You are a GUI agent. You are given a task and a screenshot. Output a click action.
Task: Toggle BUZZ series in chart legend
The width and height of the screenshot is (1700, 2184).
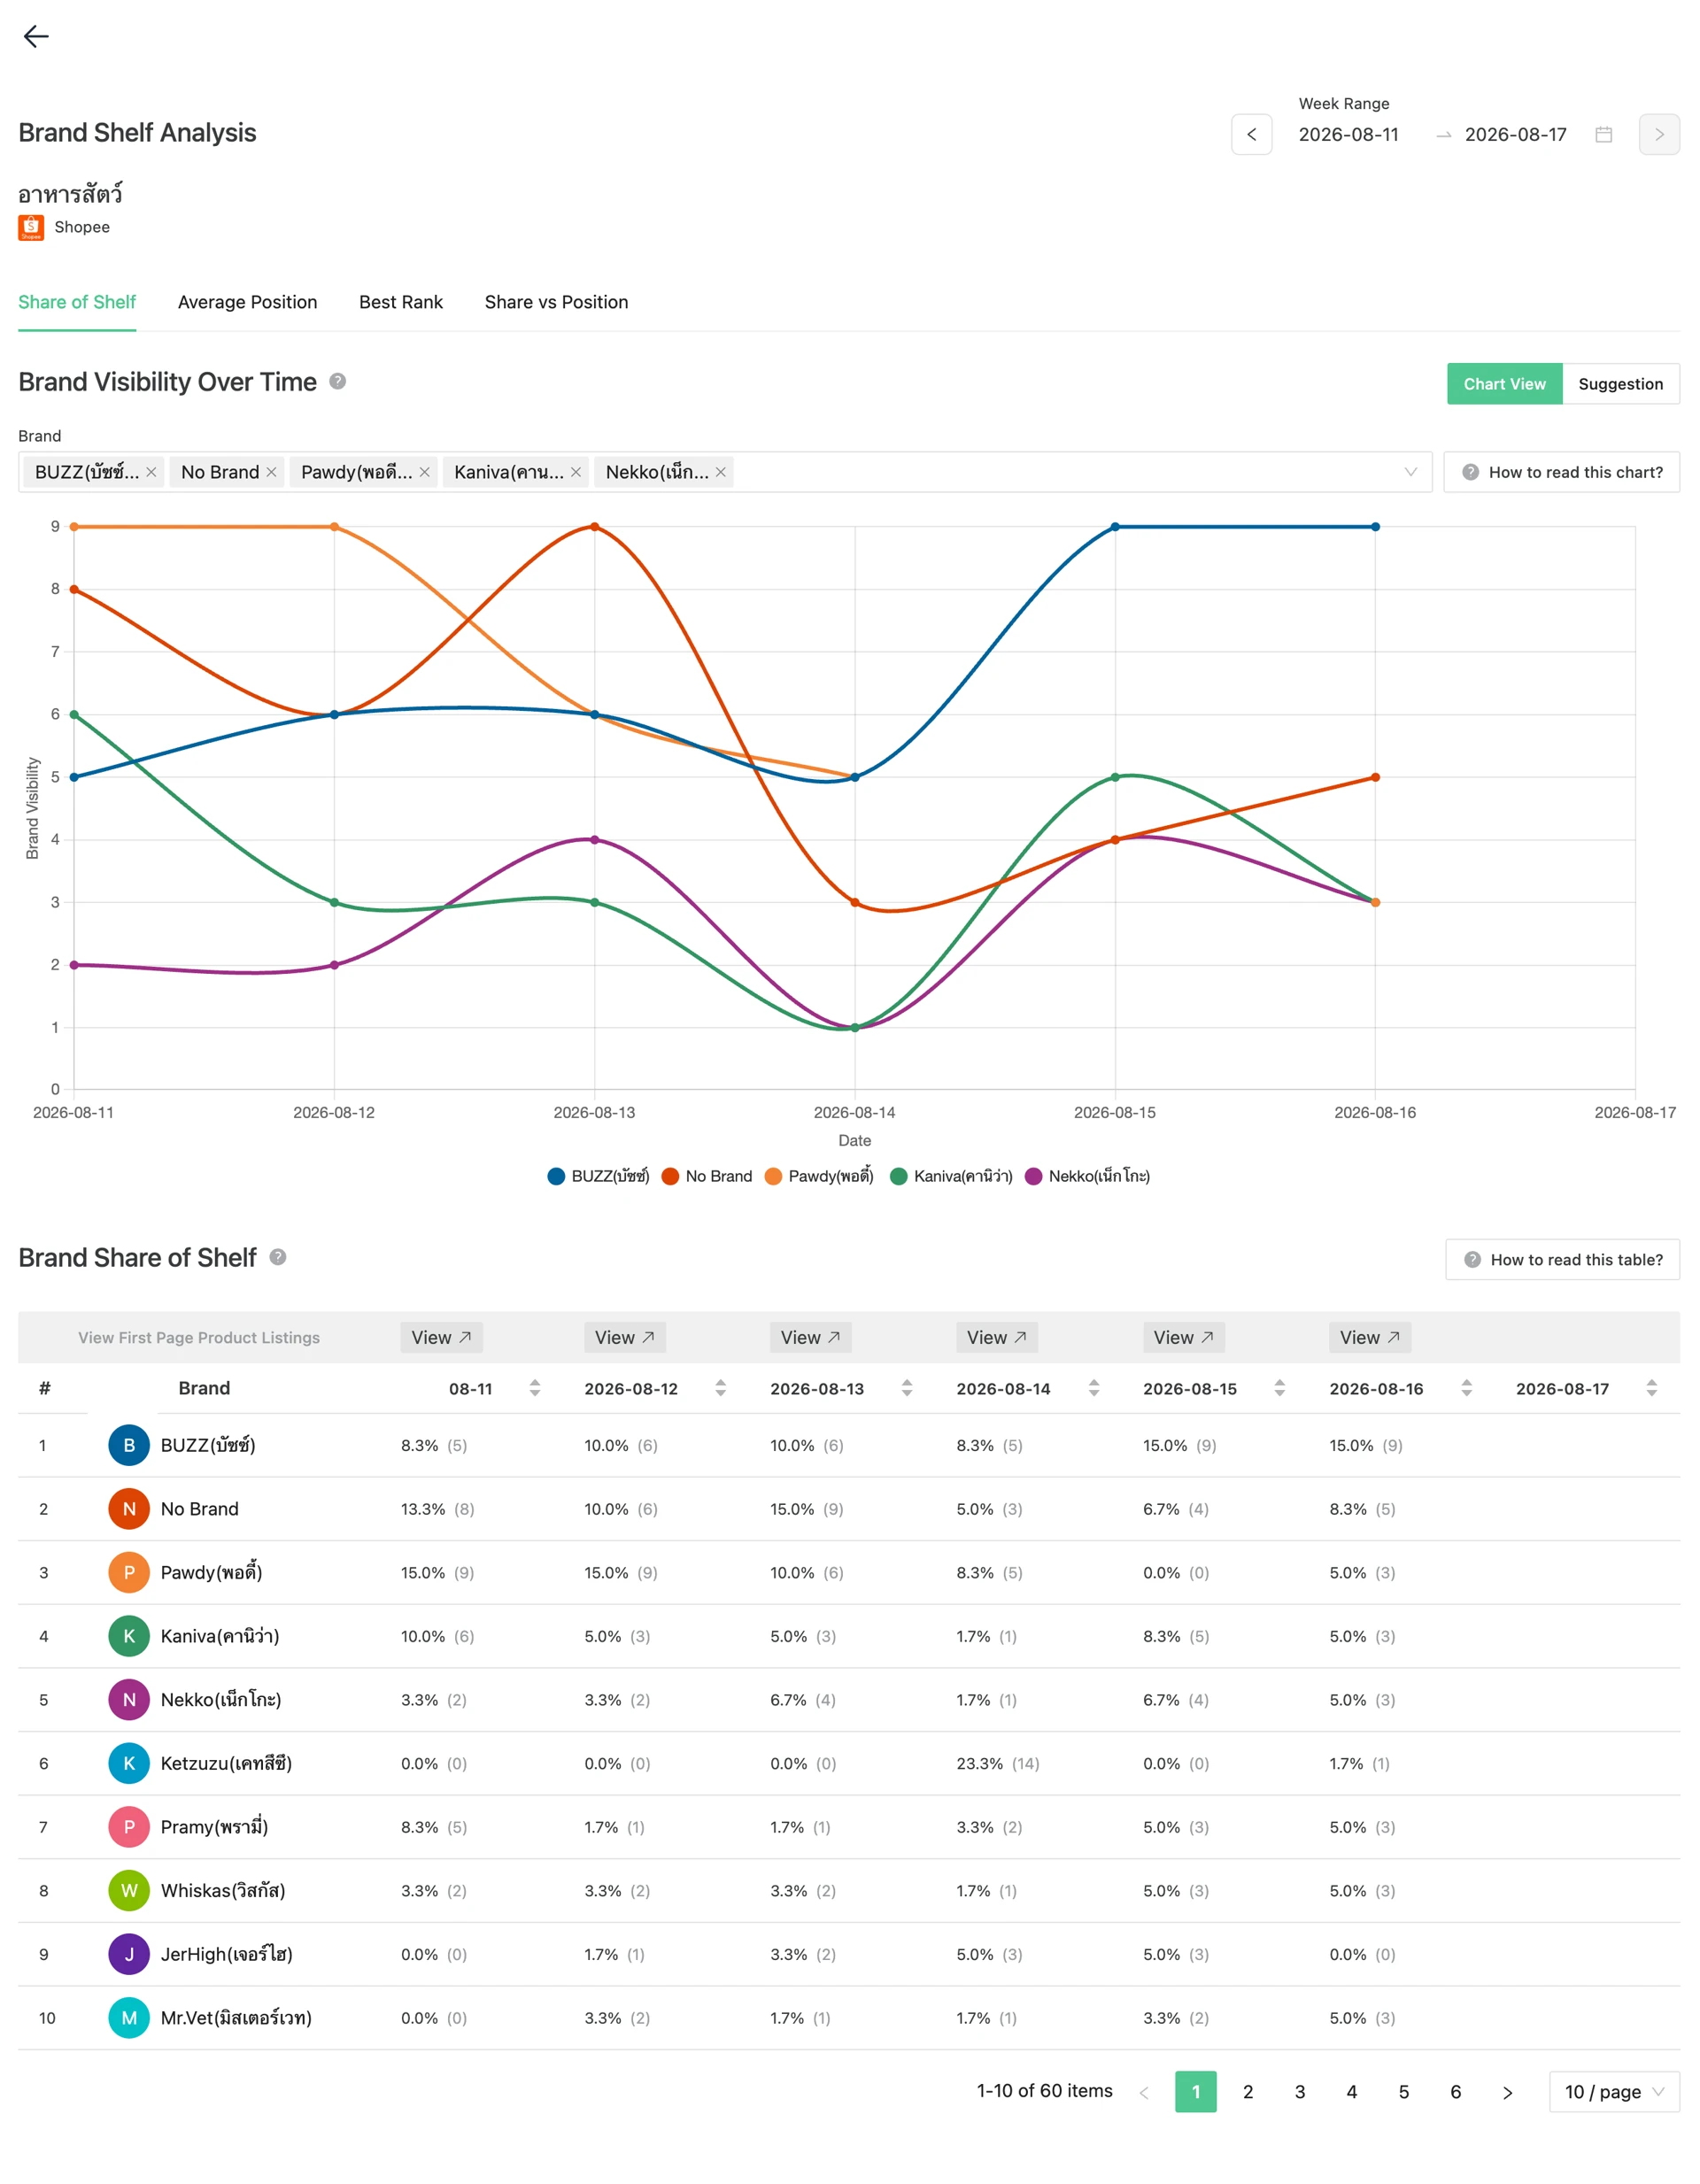pyautogui.click(x=598, y=1176)
